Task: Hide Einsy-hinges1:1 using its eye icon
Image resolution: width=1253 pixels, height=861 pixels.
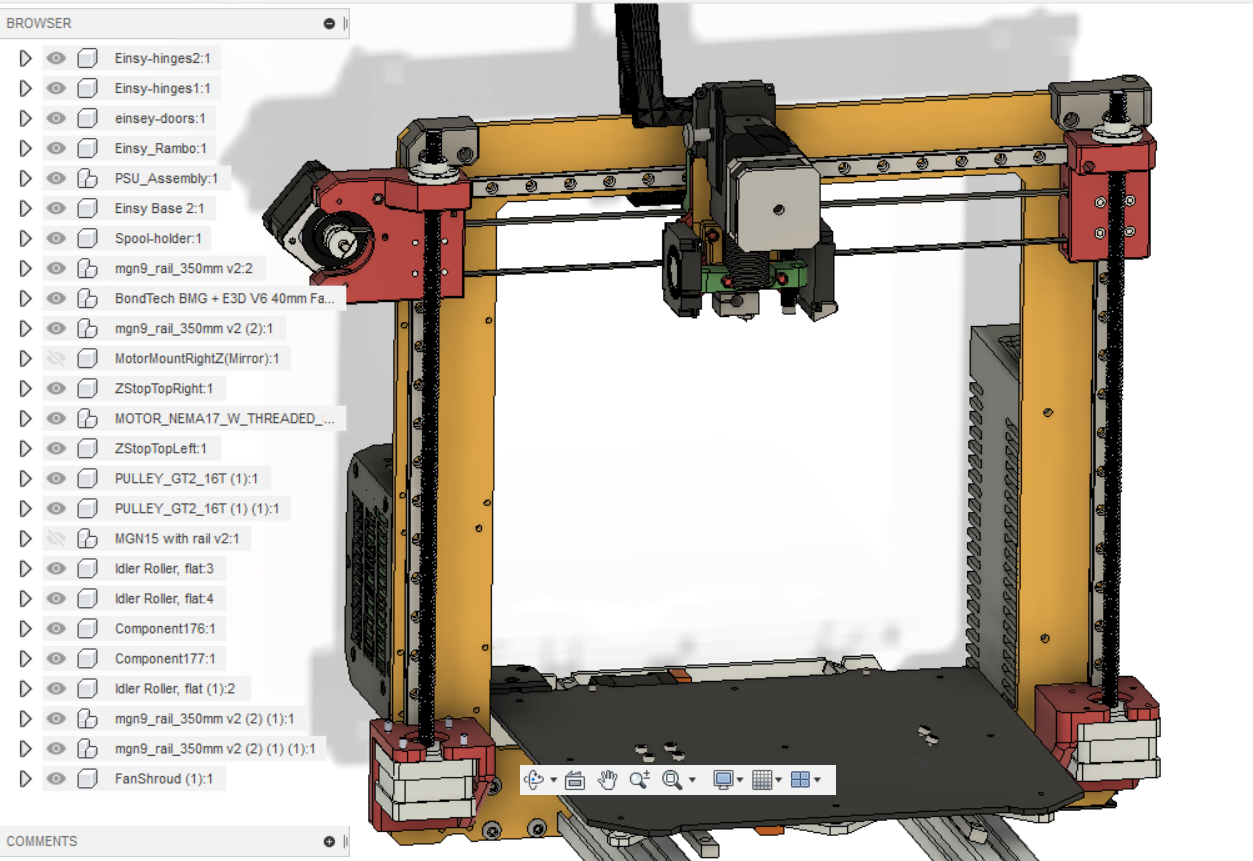Action: (x=56, y=88)
